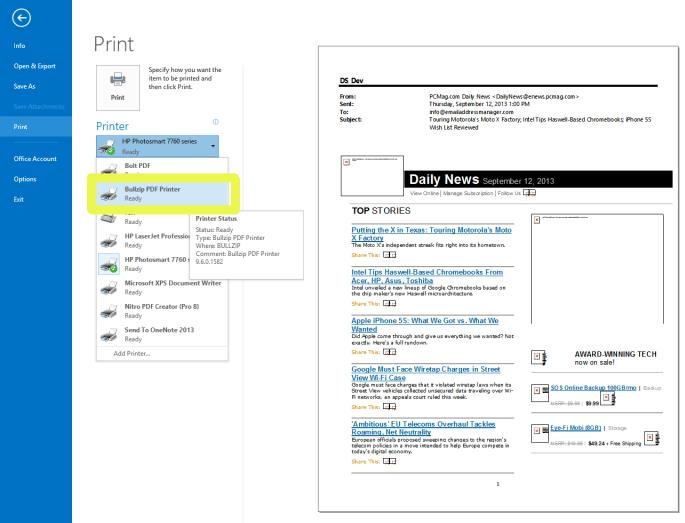Click SOS Online Backup link in preview

[593, 388]
